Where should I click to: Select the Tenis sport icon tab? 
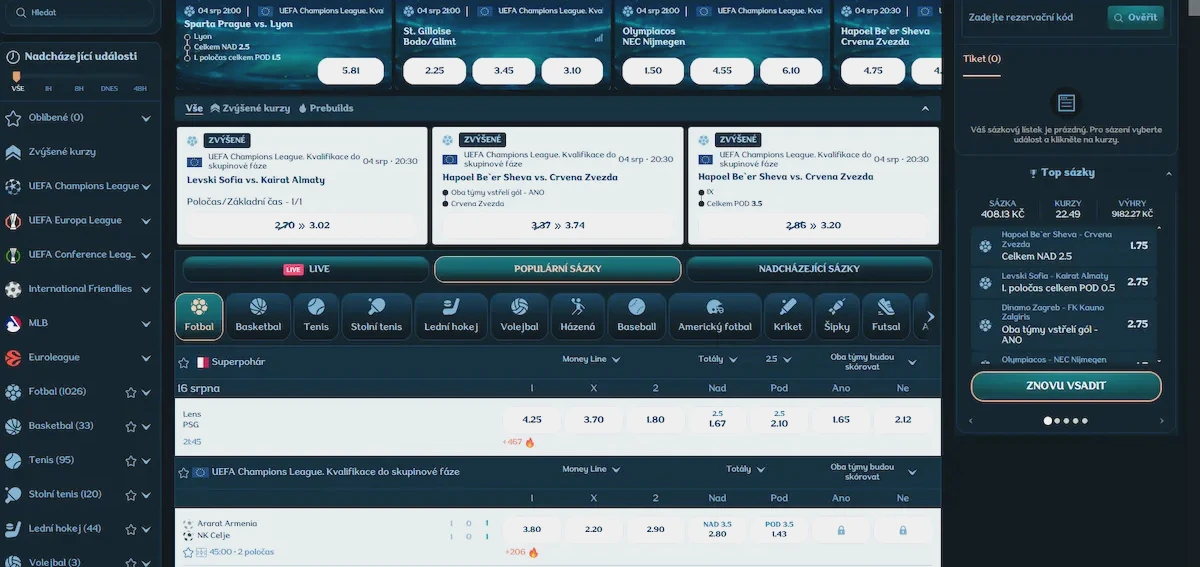(x=316, y=315)
